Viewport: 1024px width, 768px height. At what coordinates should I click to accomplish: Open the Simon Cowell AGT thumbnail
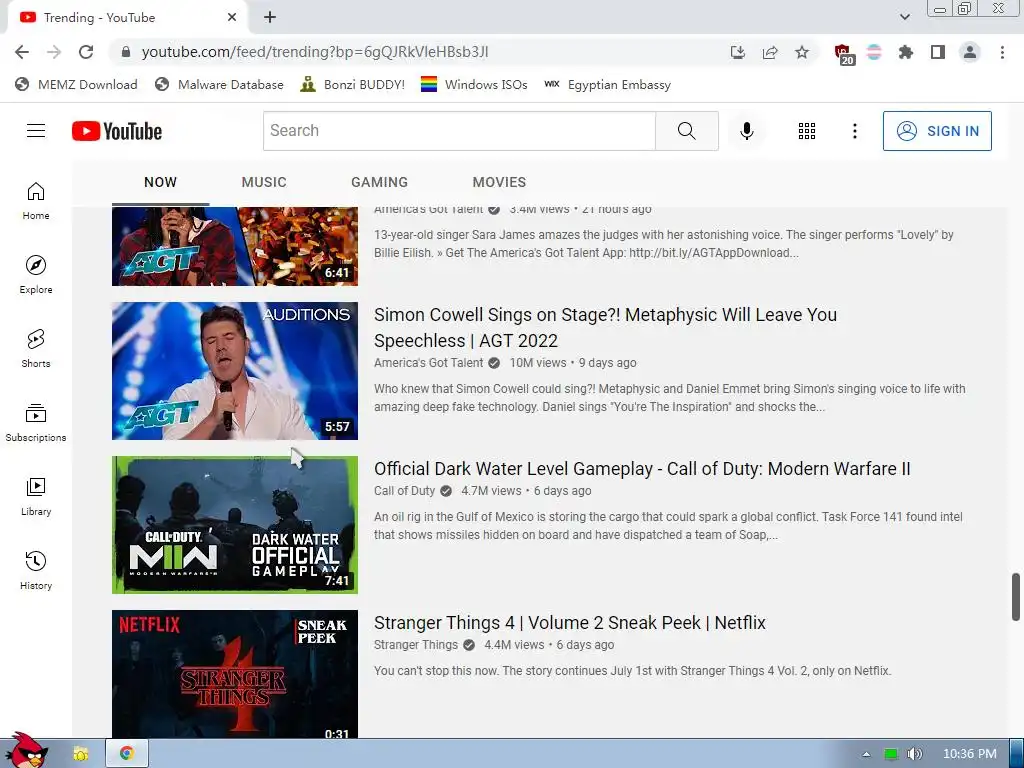[x=235, y=371]
